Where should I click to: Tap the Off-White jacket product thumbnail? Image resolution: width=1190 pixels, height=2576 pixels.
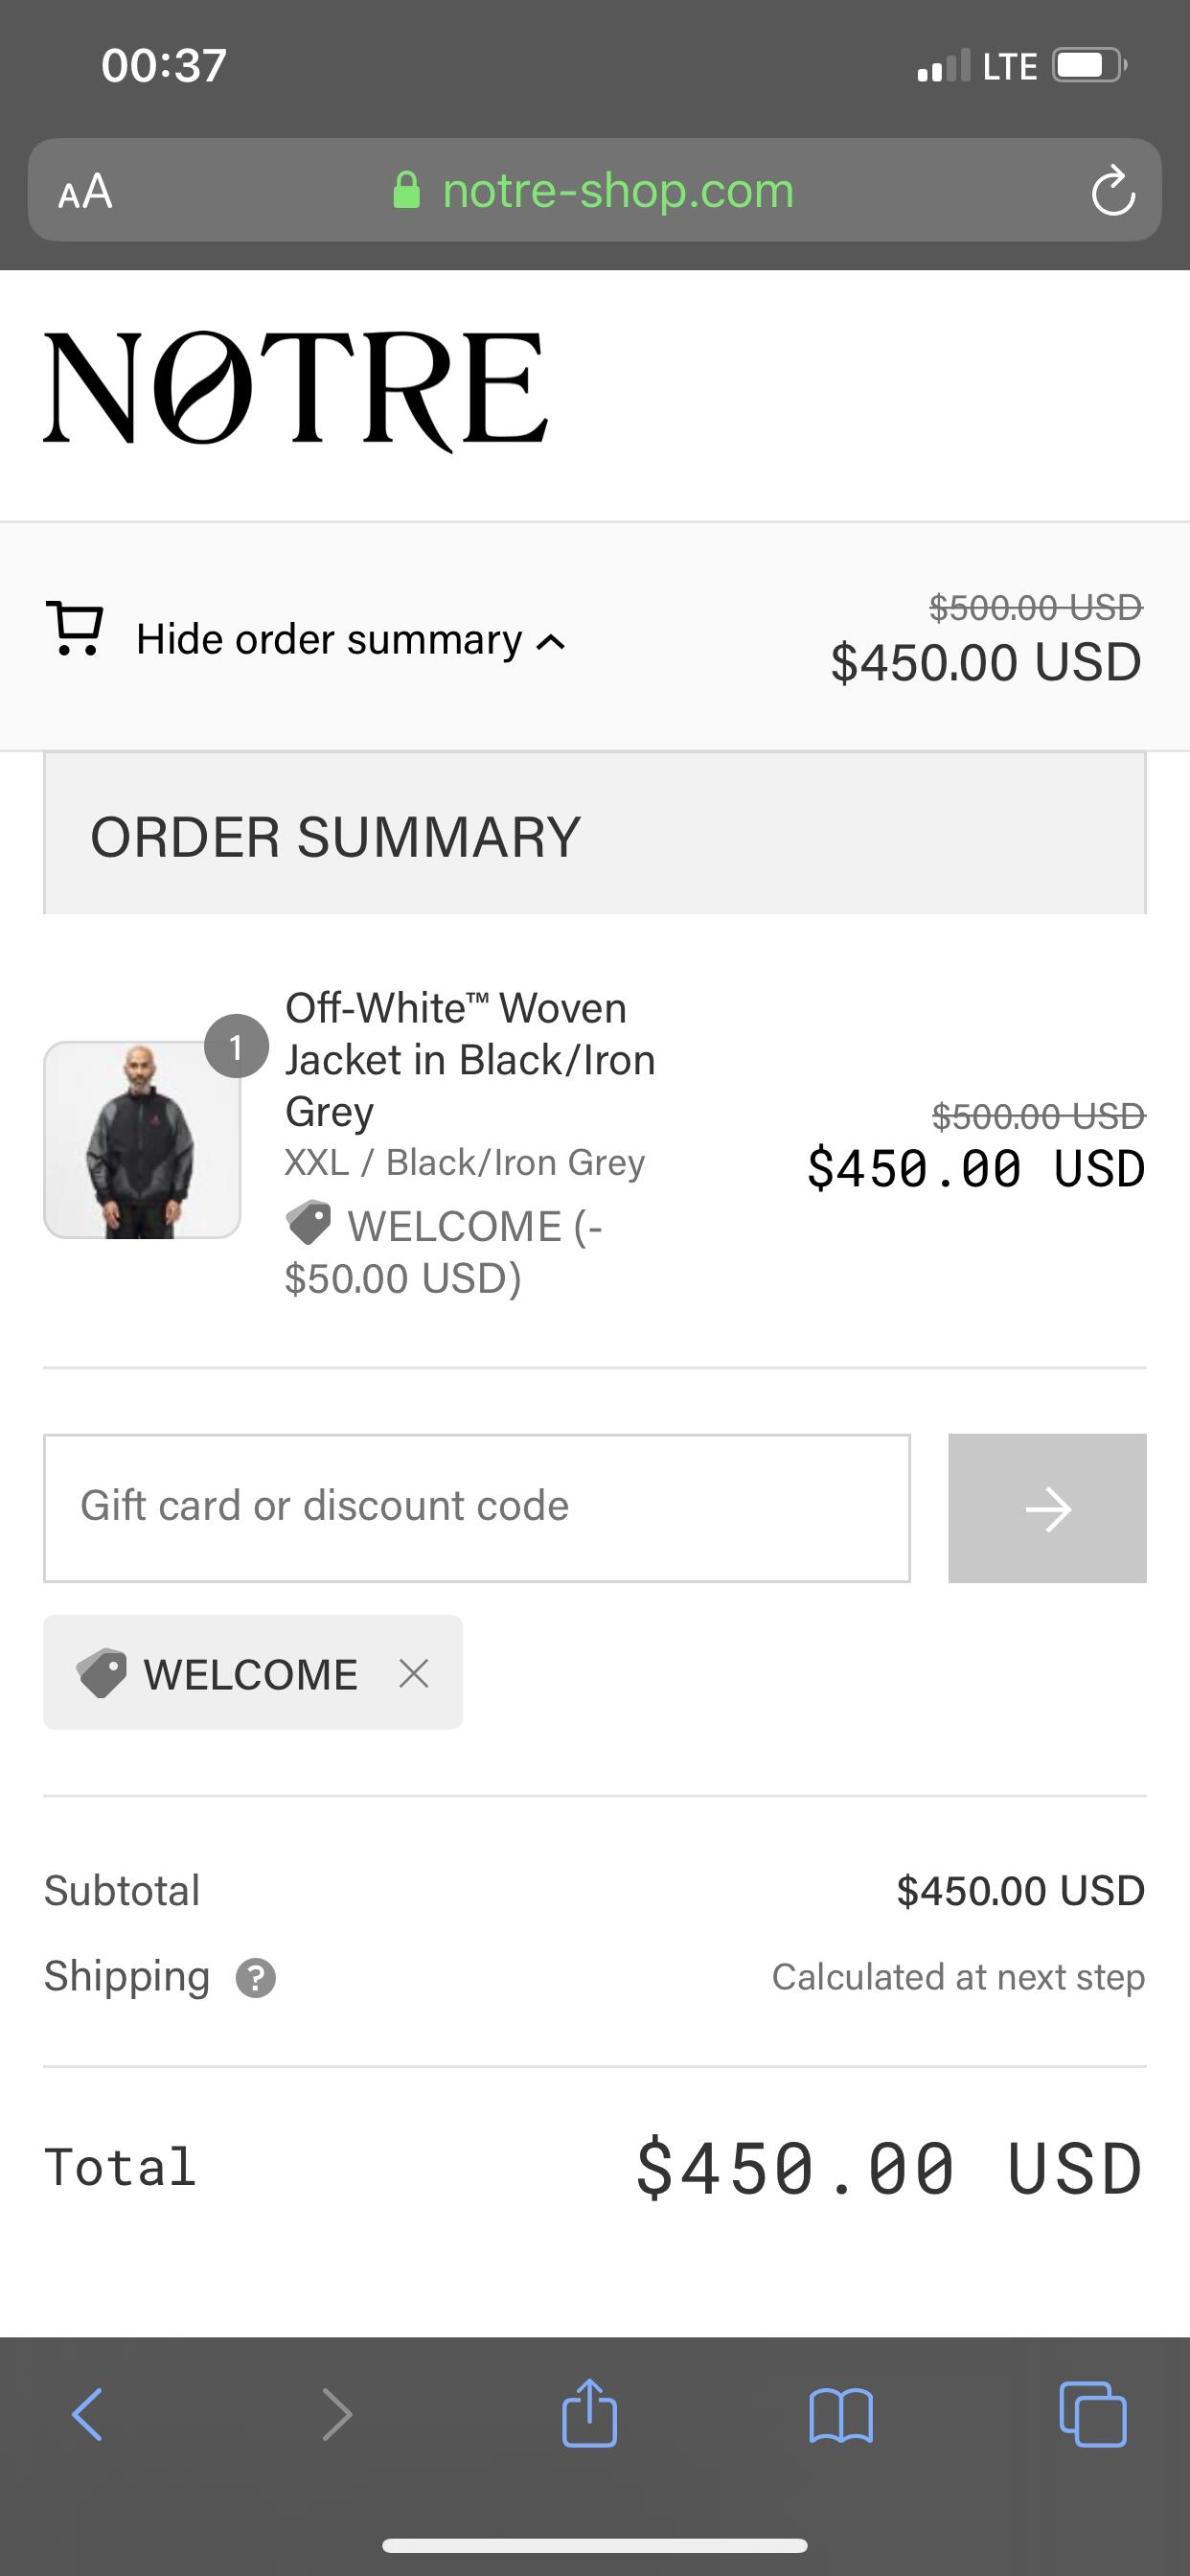142,1140
